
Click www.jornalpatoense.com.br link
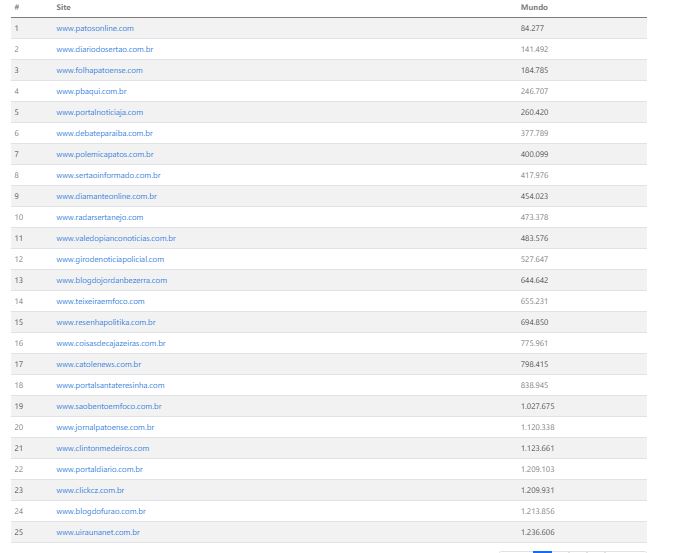coord(105,427)
